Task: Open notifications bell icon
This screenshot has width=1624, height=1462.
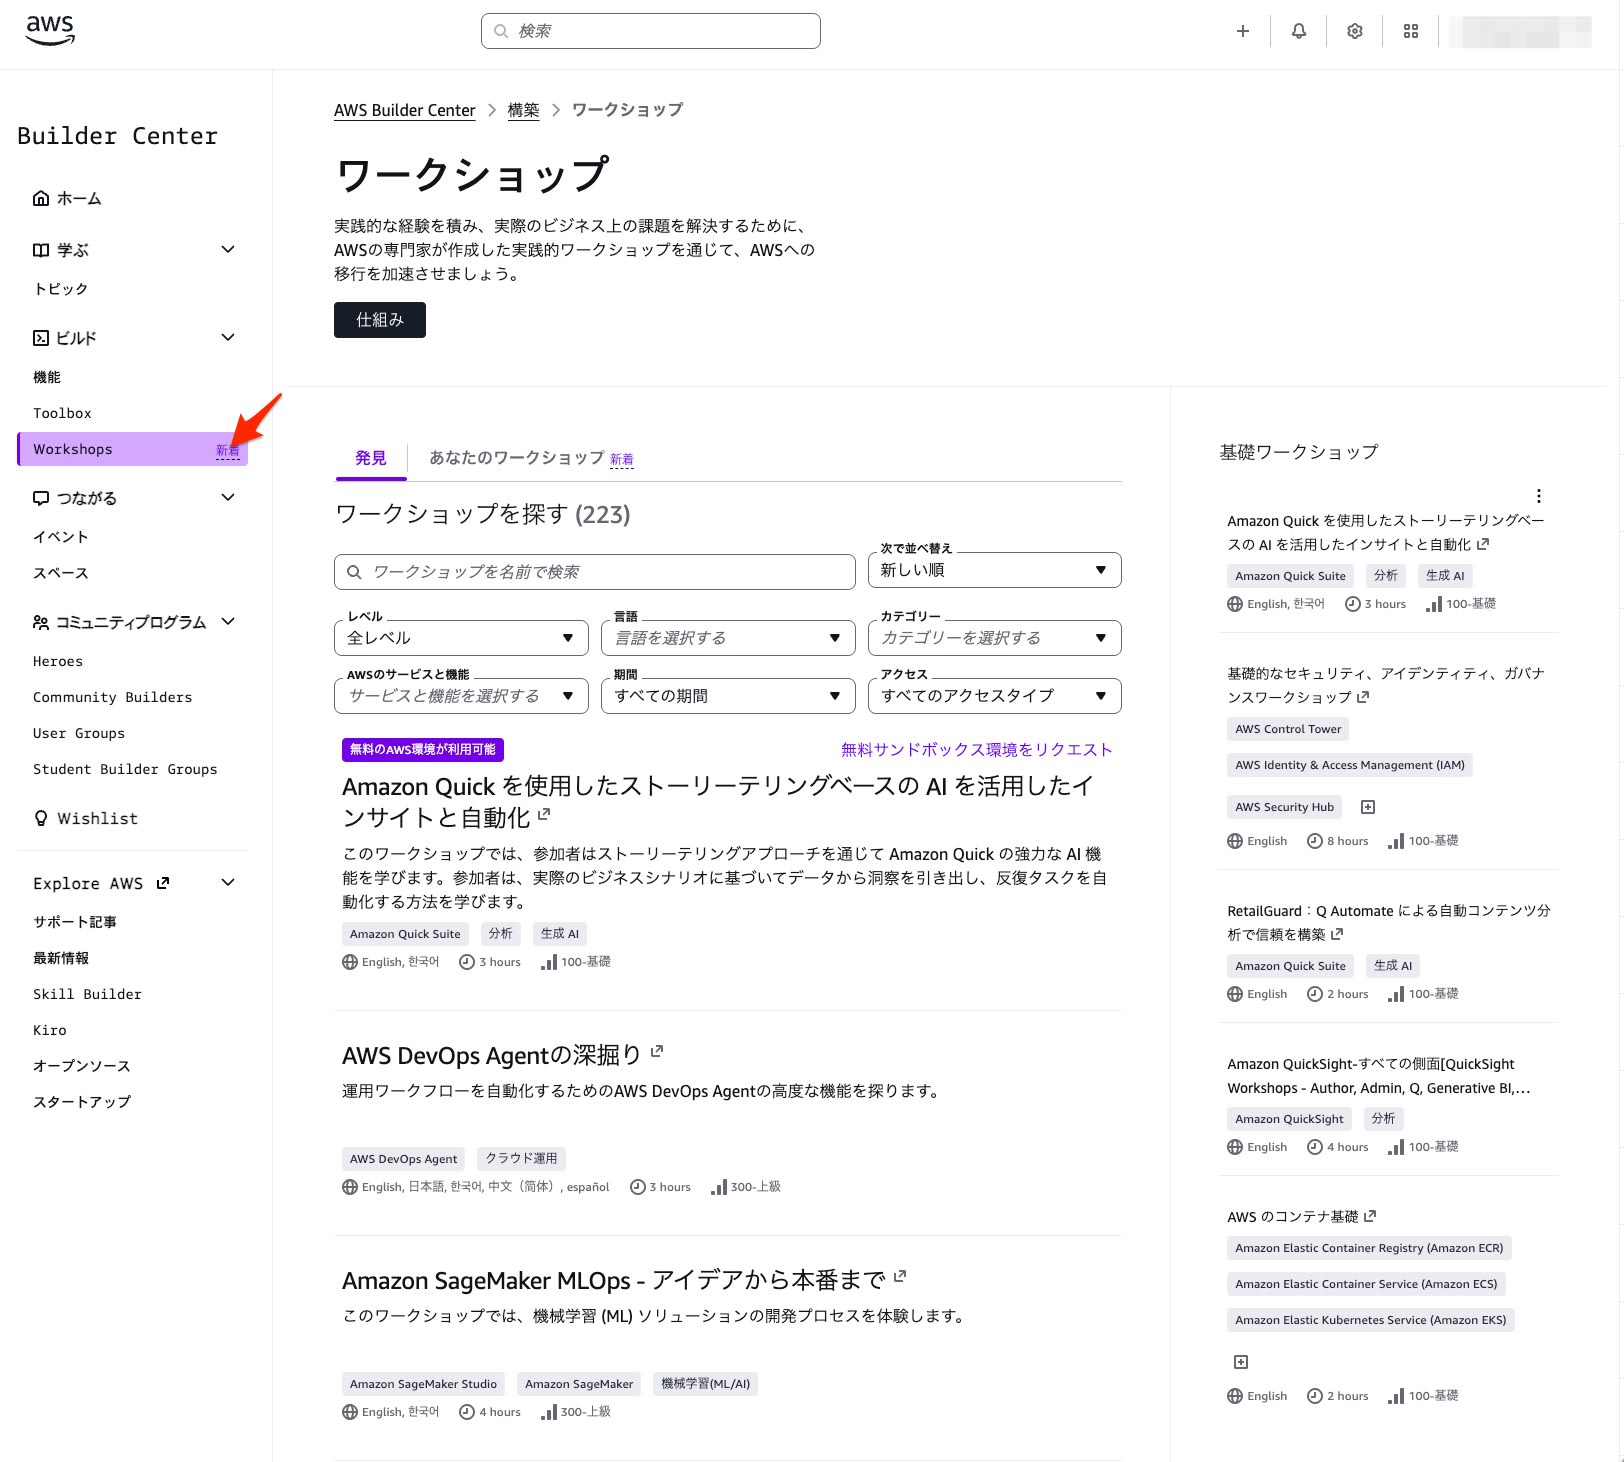Action: (x=1299, y=31)
